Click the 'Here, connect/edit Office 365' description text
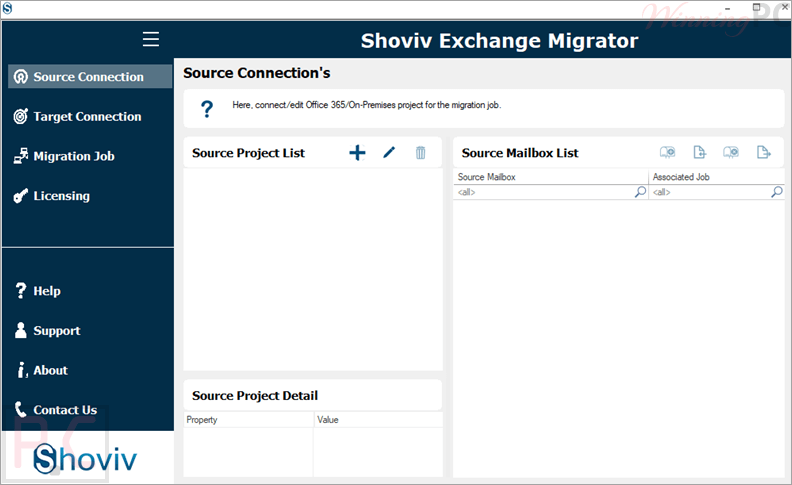Viewport: 792px width, 485px height. point(367,105)
